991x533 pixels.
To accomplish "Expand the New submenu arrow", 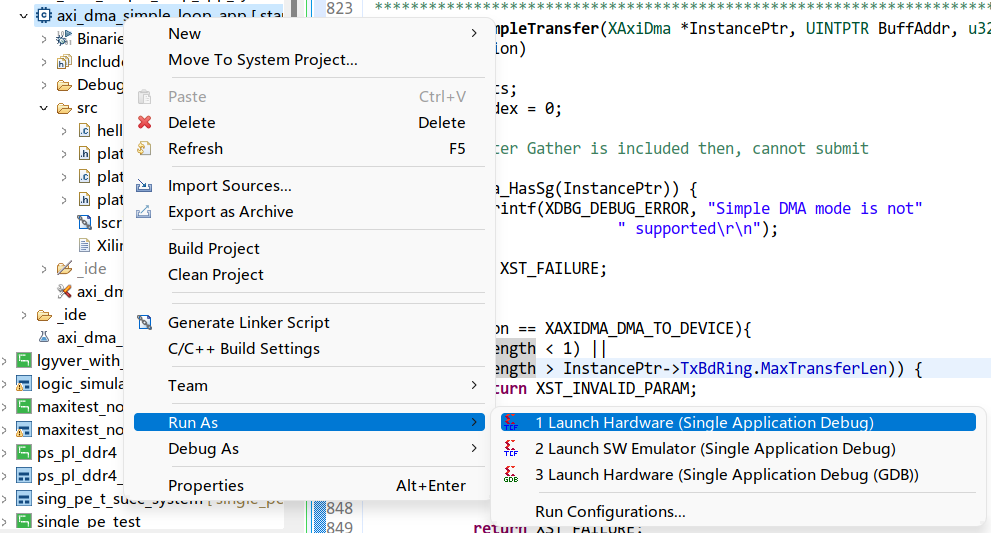I will point(474,34).
